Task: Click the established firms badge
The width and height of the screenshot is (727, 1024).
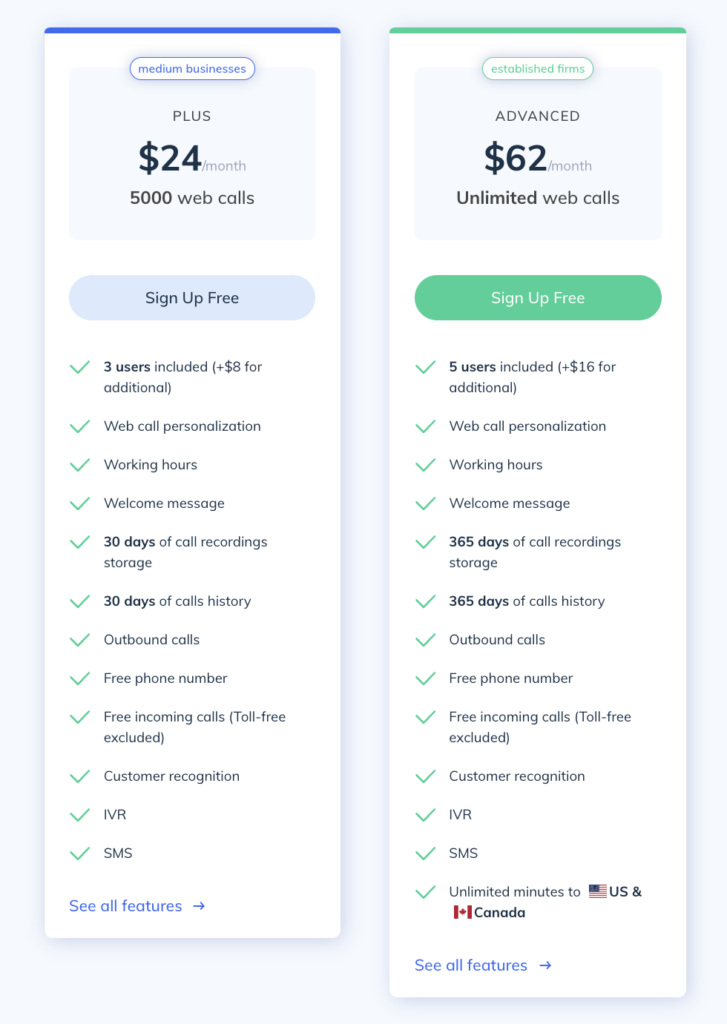Action: [x=537, y=69]
